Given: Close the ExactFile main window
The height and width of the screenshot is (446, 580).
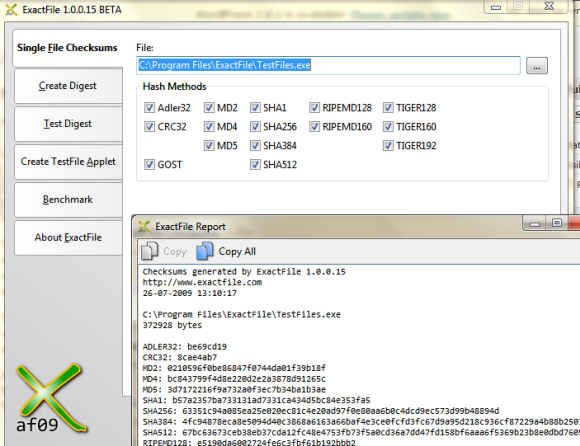Looking at the screenshot, I should click(549, 6).
